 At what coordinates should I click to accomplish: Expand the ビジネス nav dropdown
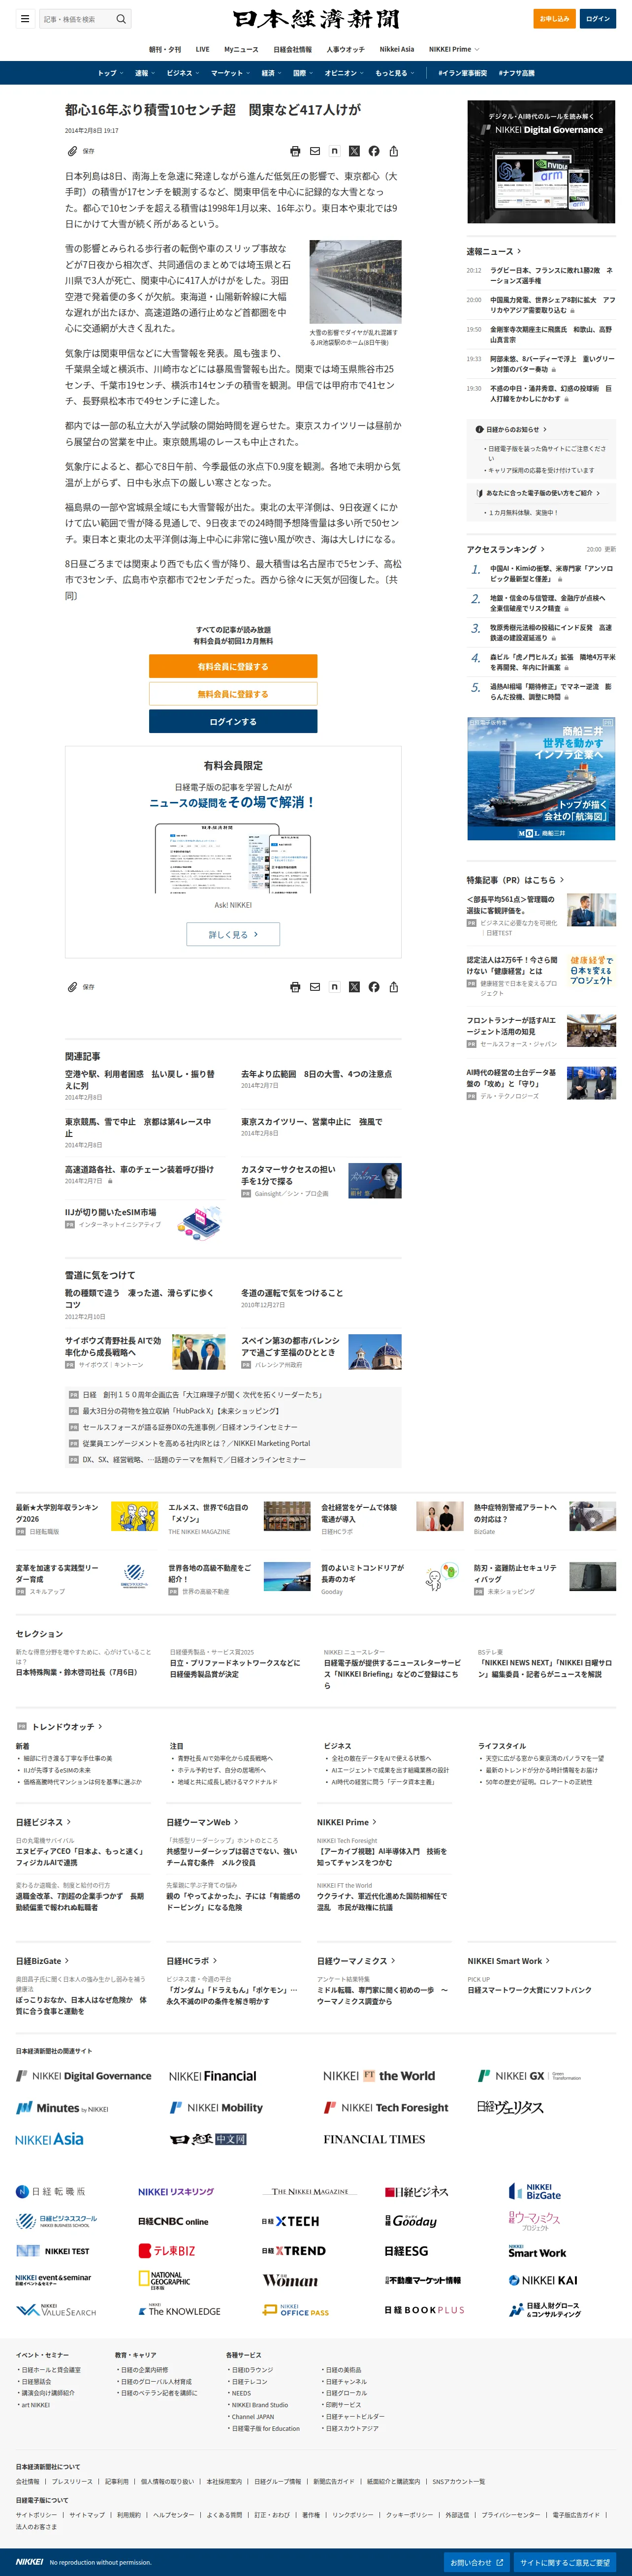pos(182,73)
